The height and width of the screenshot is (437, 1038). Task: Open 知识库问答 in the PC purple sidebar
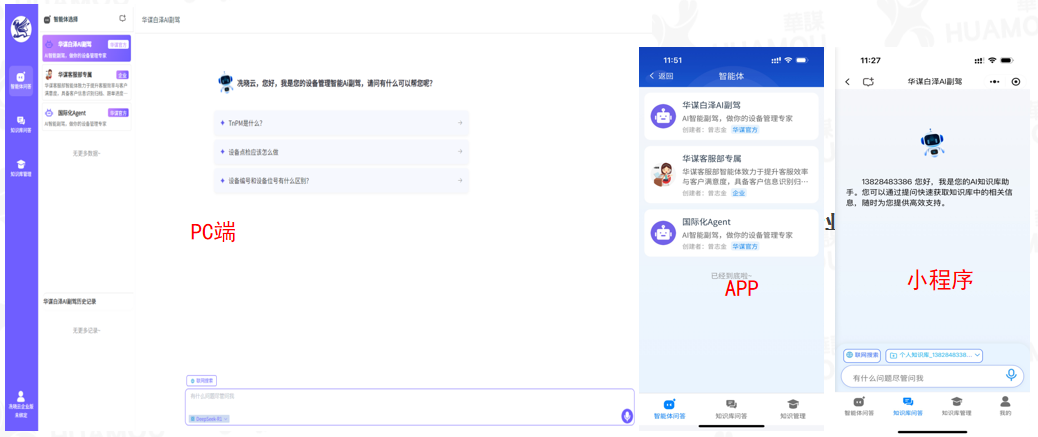point(21,124)
